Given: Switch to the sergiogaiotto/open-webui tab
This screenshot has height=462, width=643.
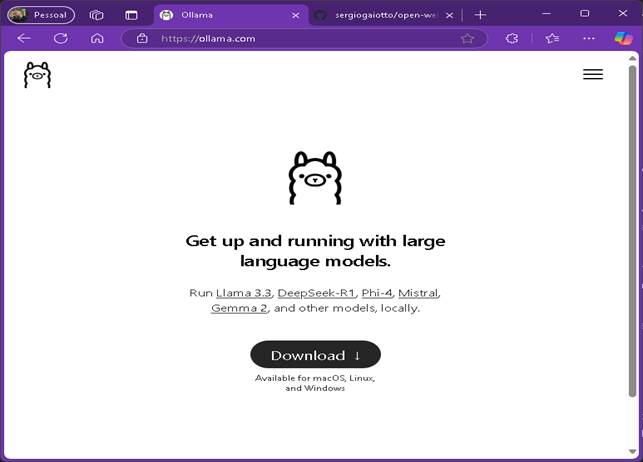Looking at the screenshot, I should tap(384, 15).
